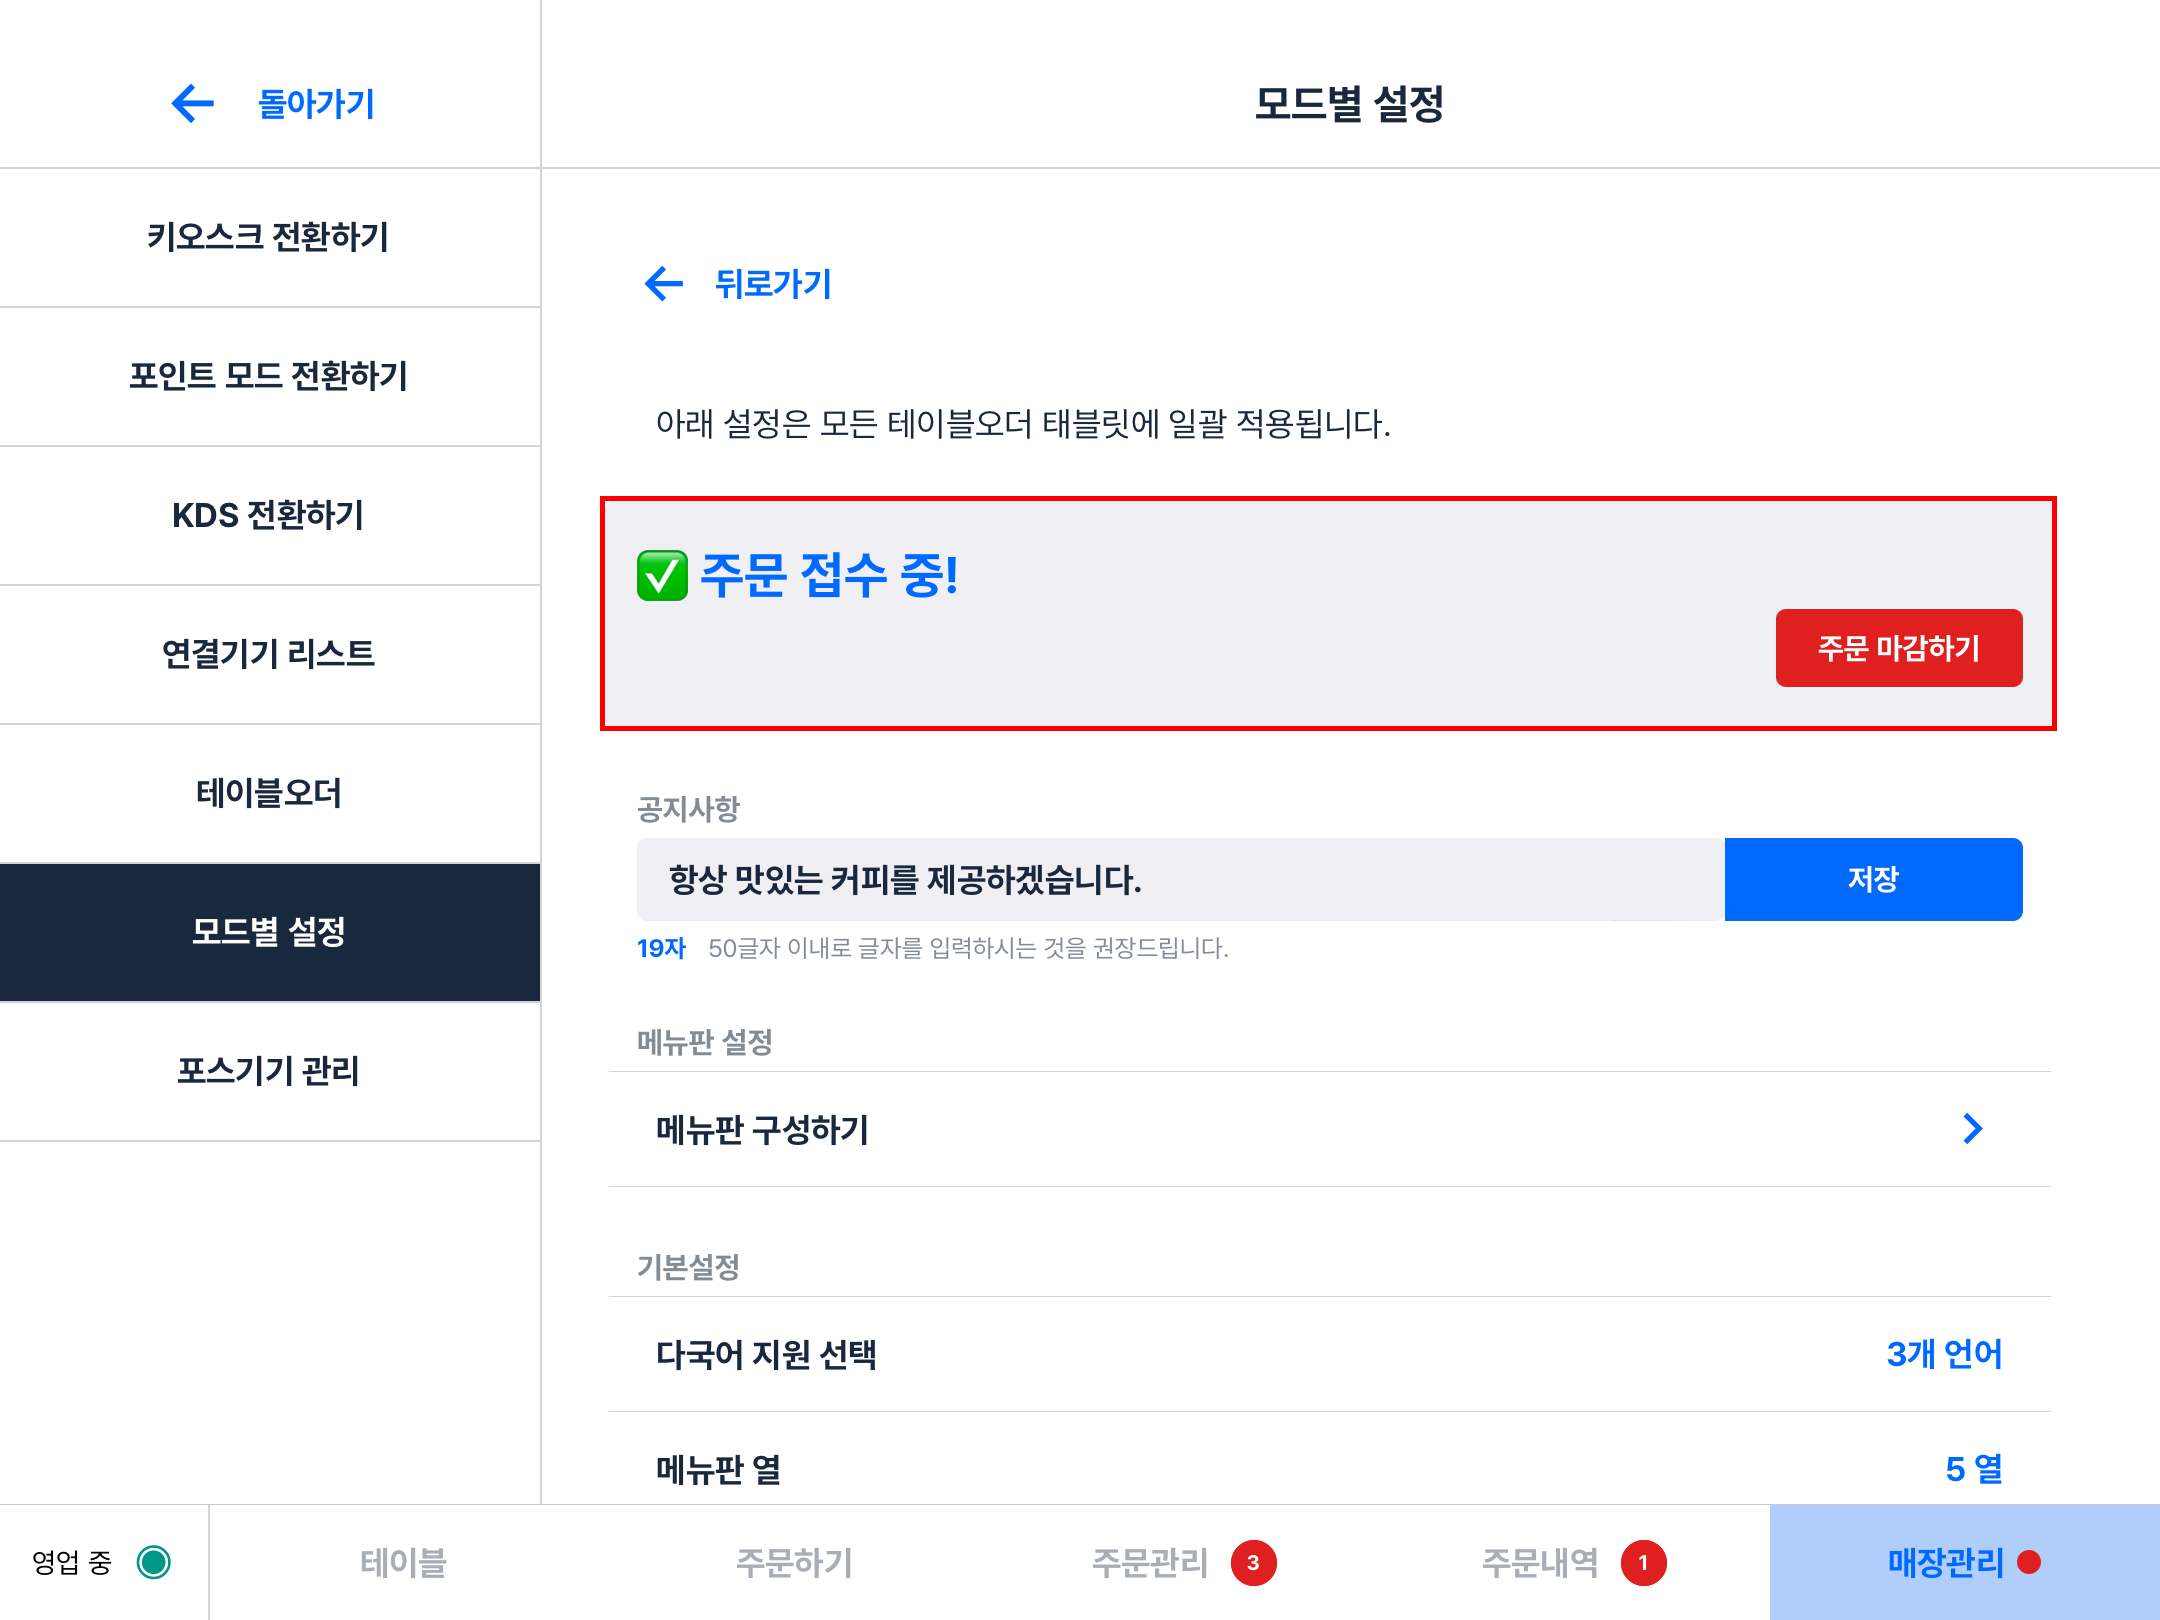Open 연결기기 리스트 in the sidebar
The height and width of the screenshot is (1620, 2160).
pos(268,654)
